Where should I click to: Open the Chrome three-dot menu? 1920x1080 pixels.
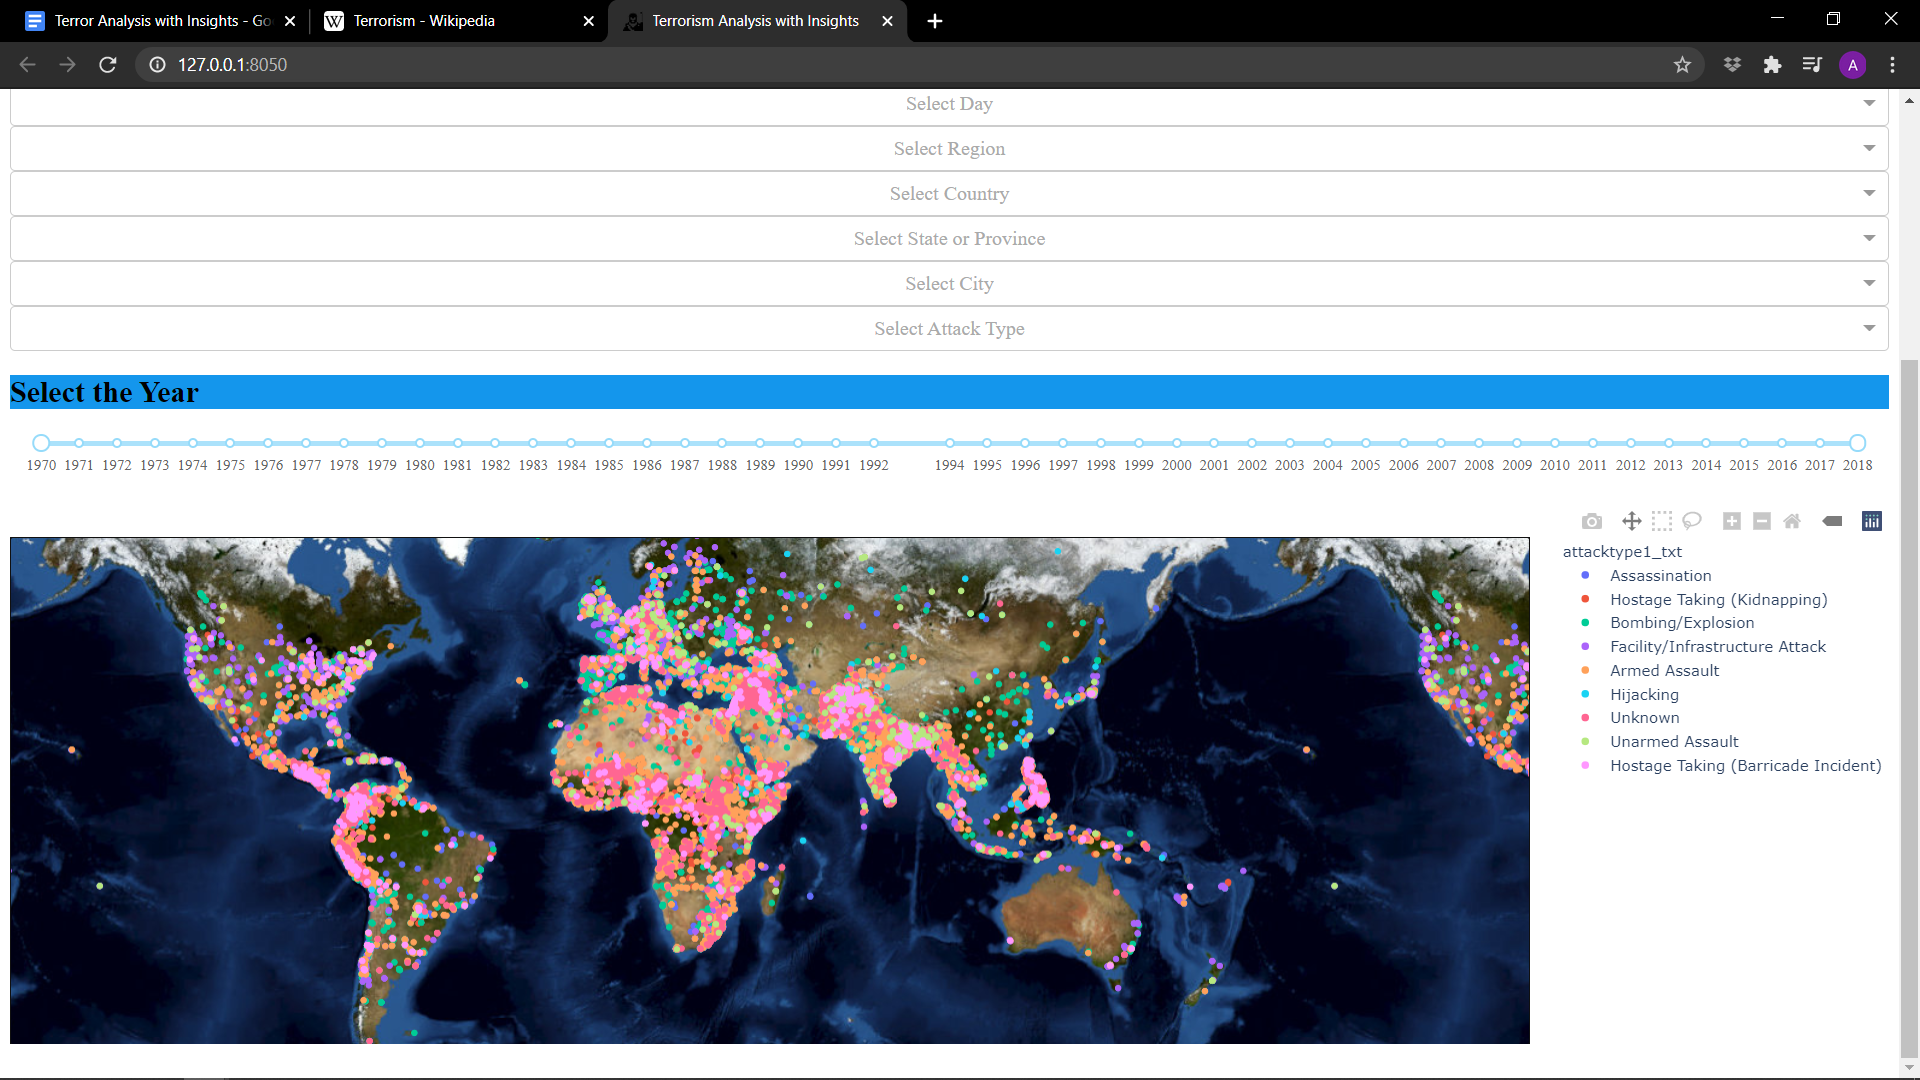[x=1892, y=64]
